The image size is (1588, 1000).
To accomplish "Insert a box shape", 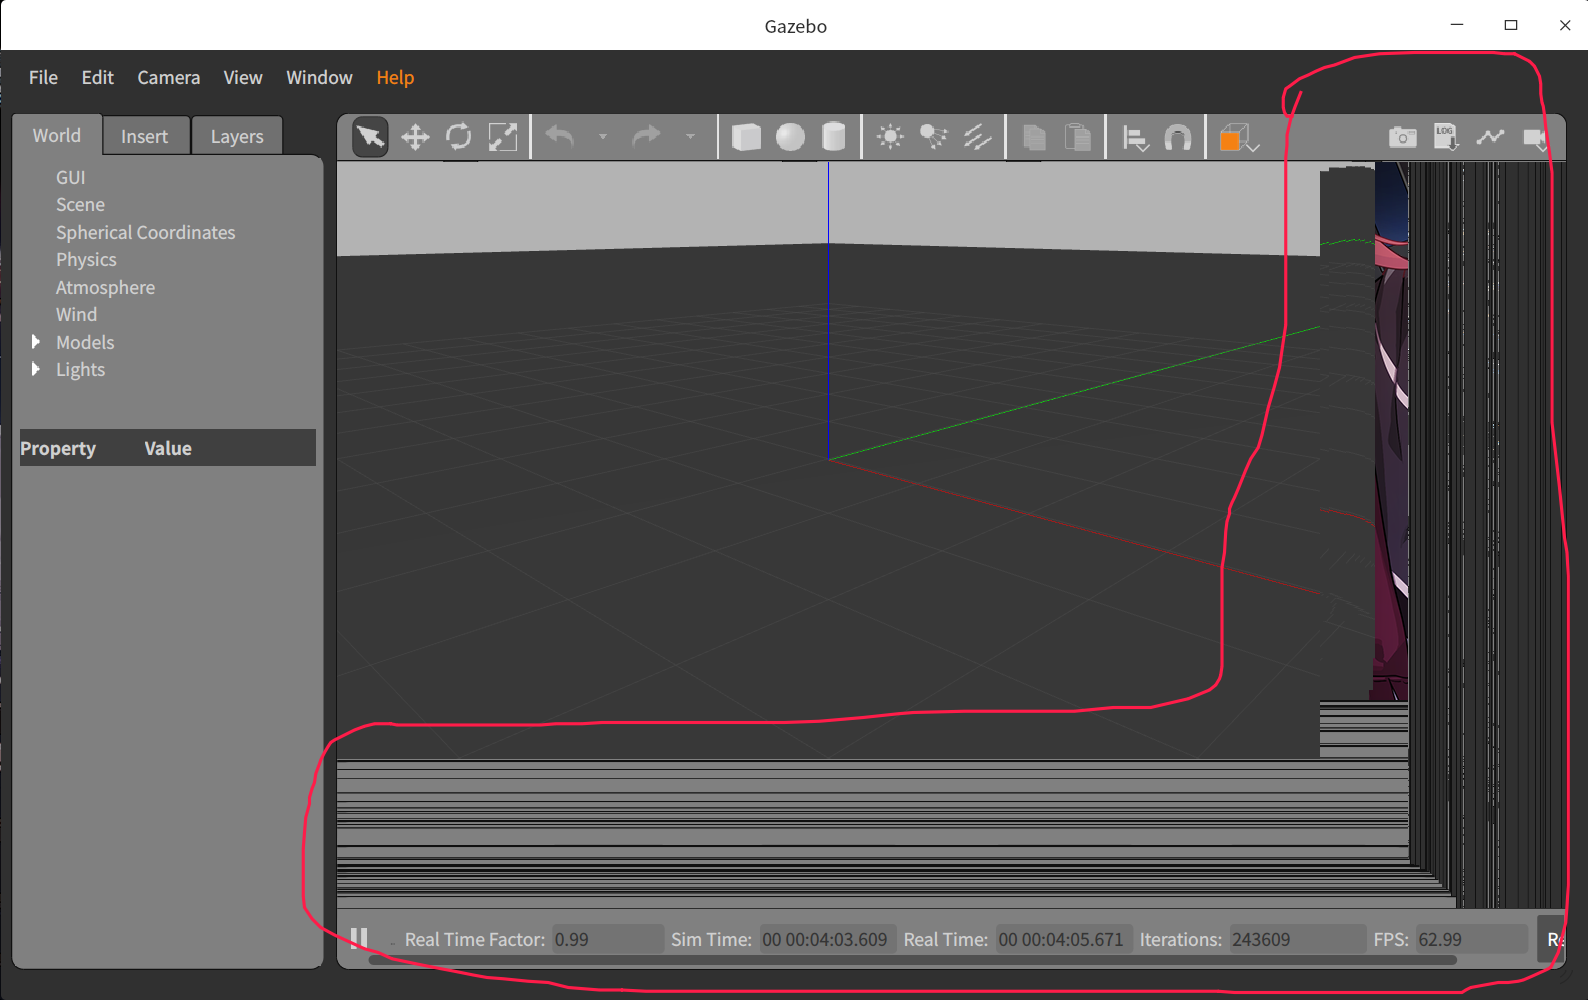I will [746, 137].
